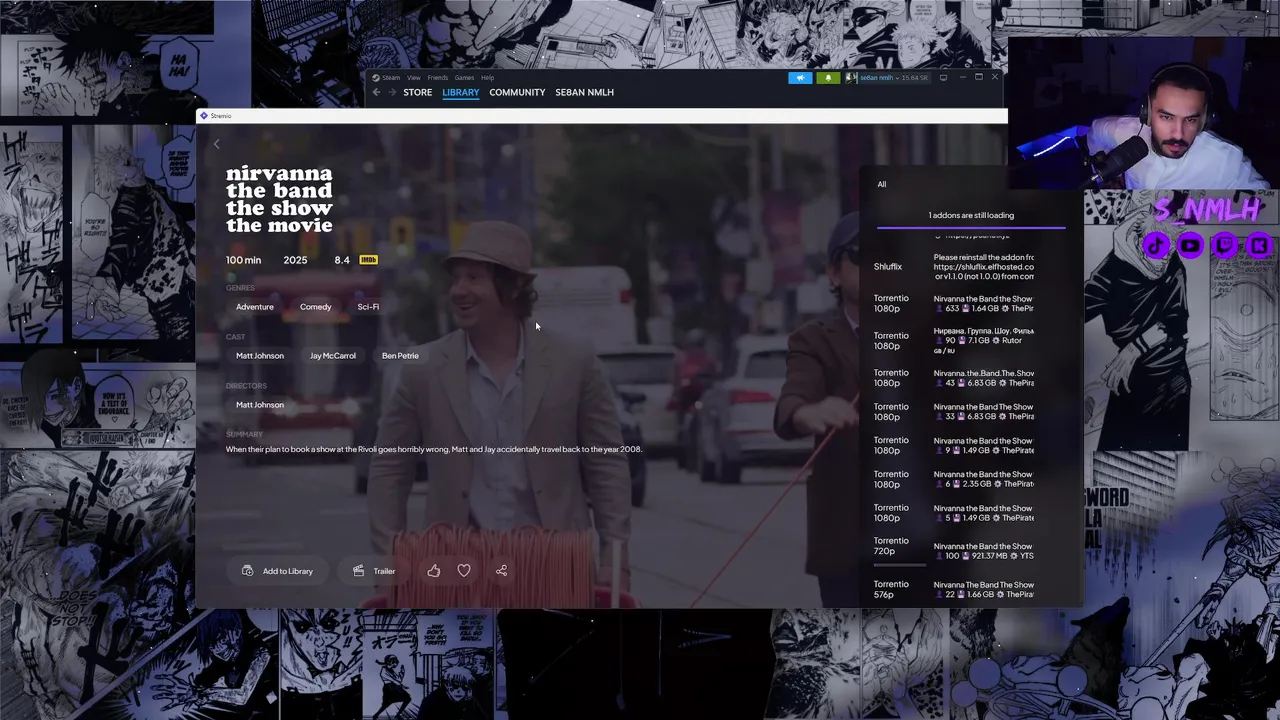Open Twitch icon on stream overlay
The width and height of the screenshot is (1280, 720).
(x=1225, y=245)
